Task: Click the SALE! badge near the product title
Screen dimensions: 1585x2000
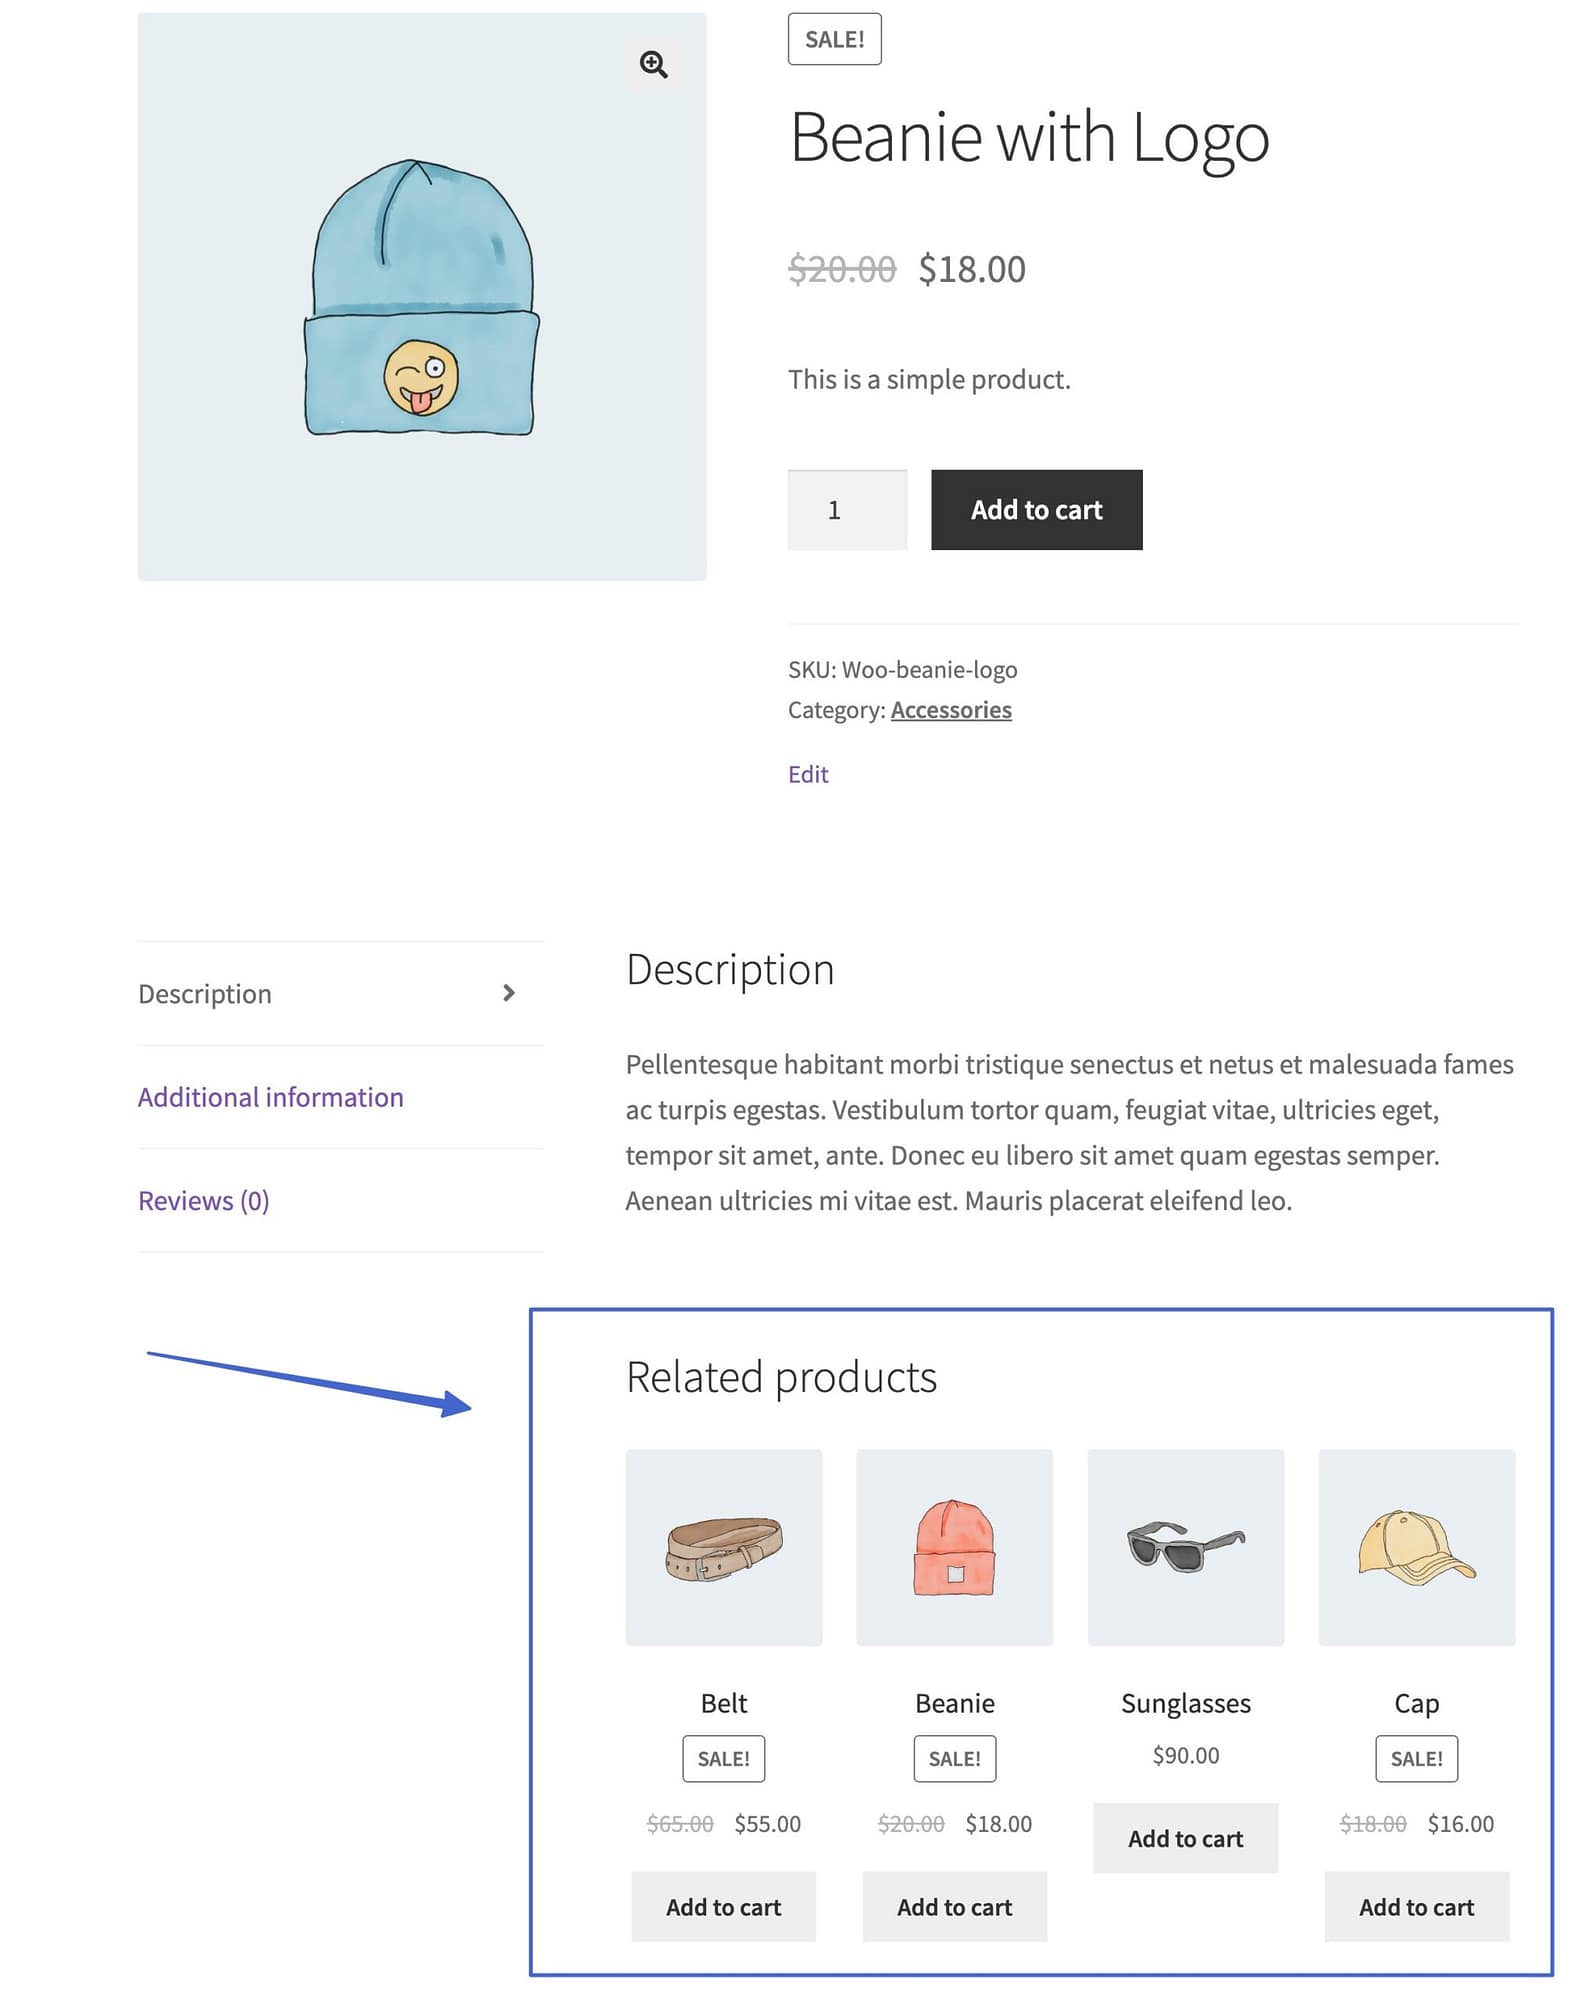Action: click(835, 39)
